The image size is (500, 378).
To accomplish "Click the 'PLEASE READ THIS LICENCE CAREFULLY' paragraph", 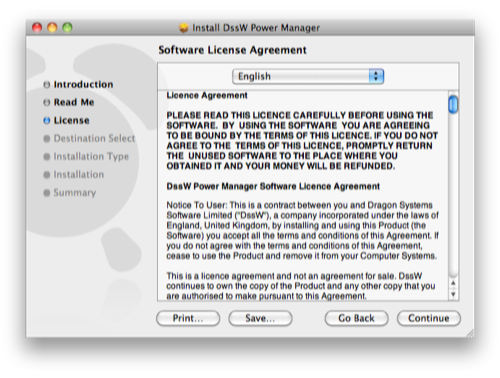I will coord(302,140).
